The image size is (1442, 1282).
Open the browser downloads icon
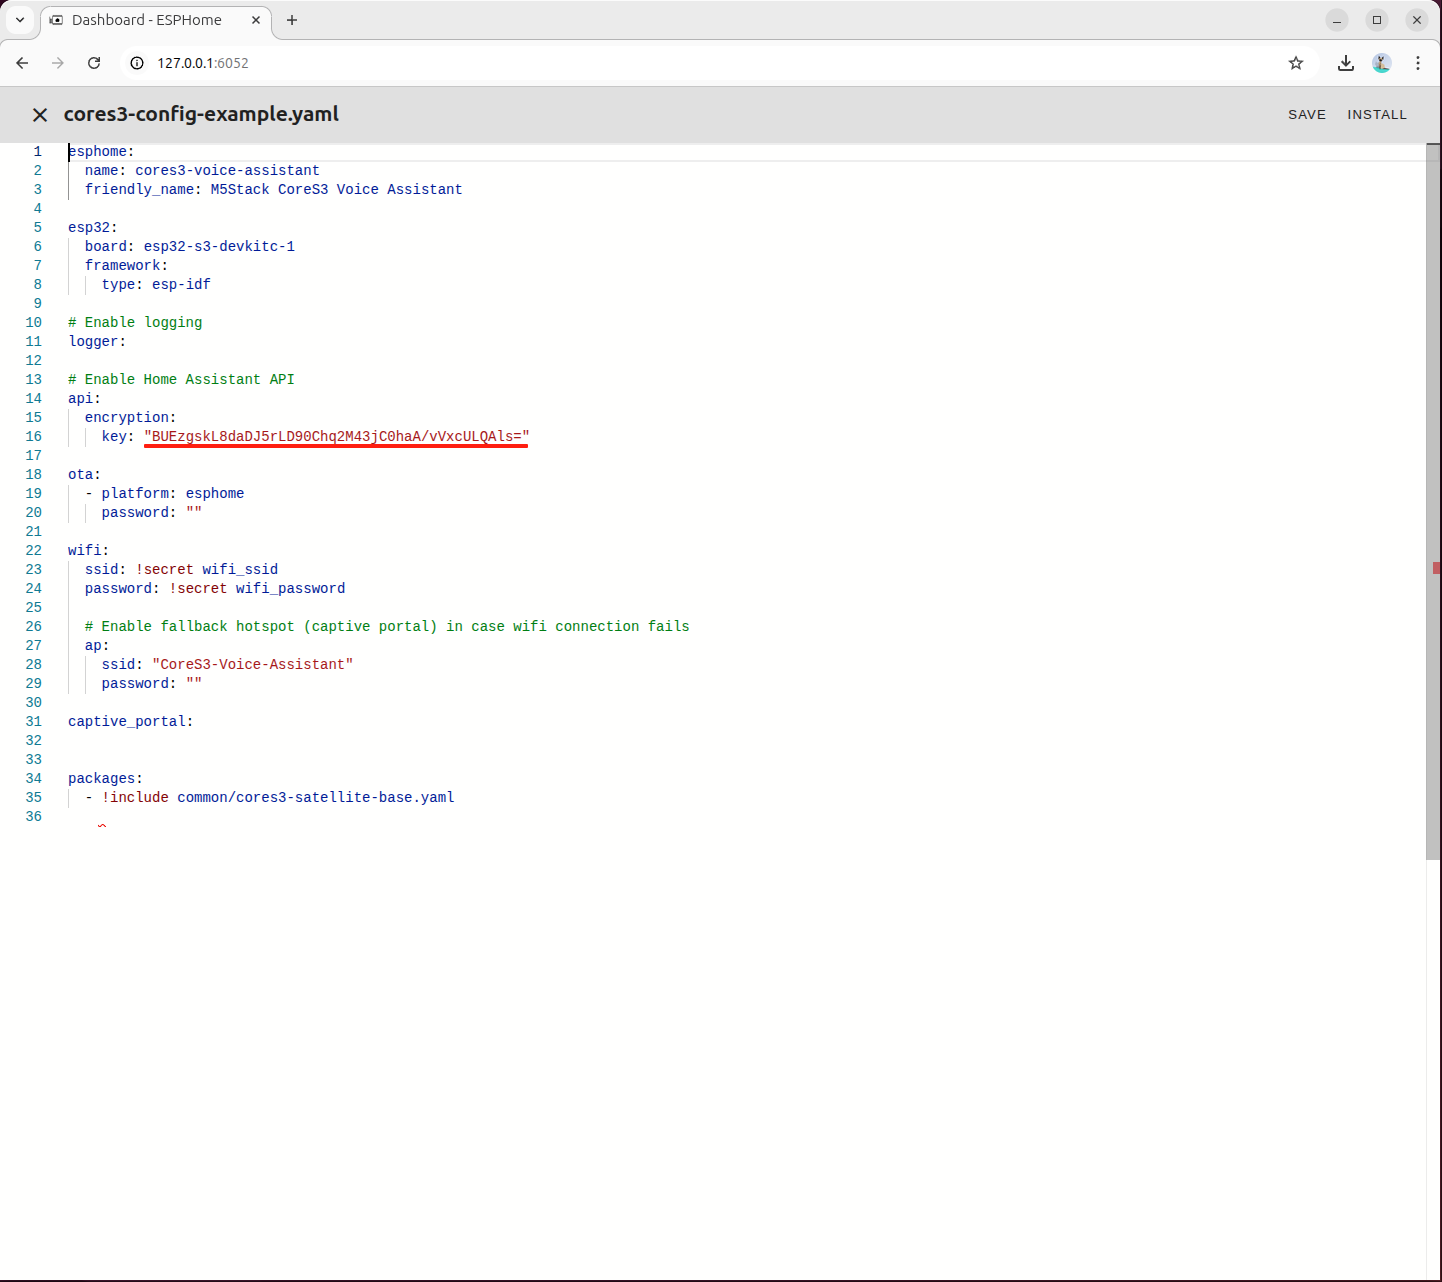(x=1345, y=63)
